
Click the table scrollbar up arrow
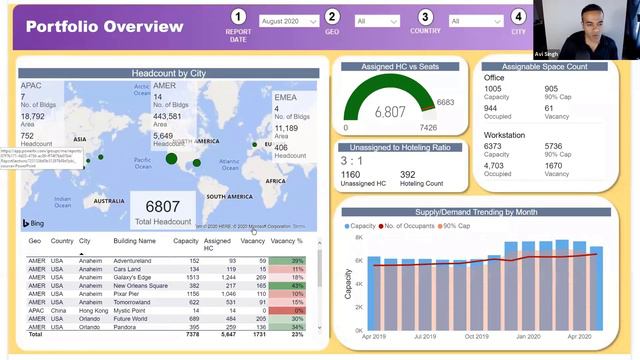coord(319,243)
